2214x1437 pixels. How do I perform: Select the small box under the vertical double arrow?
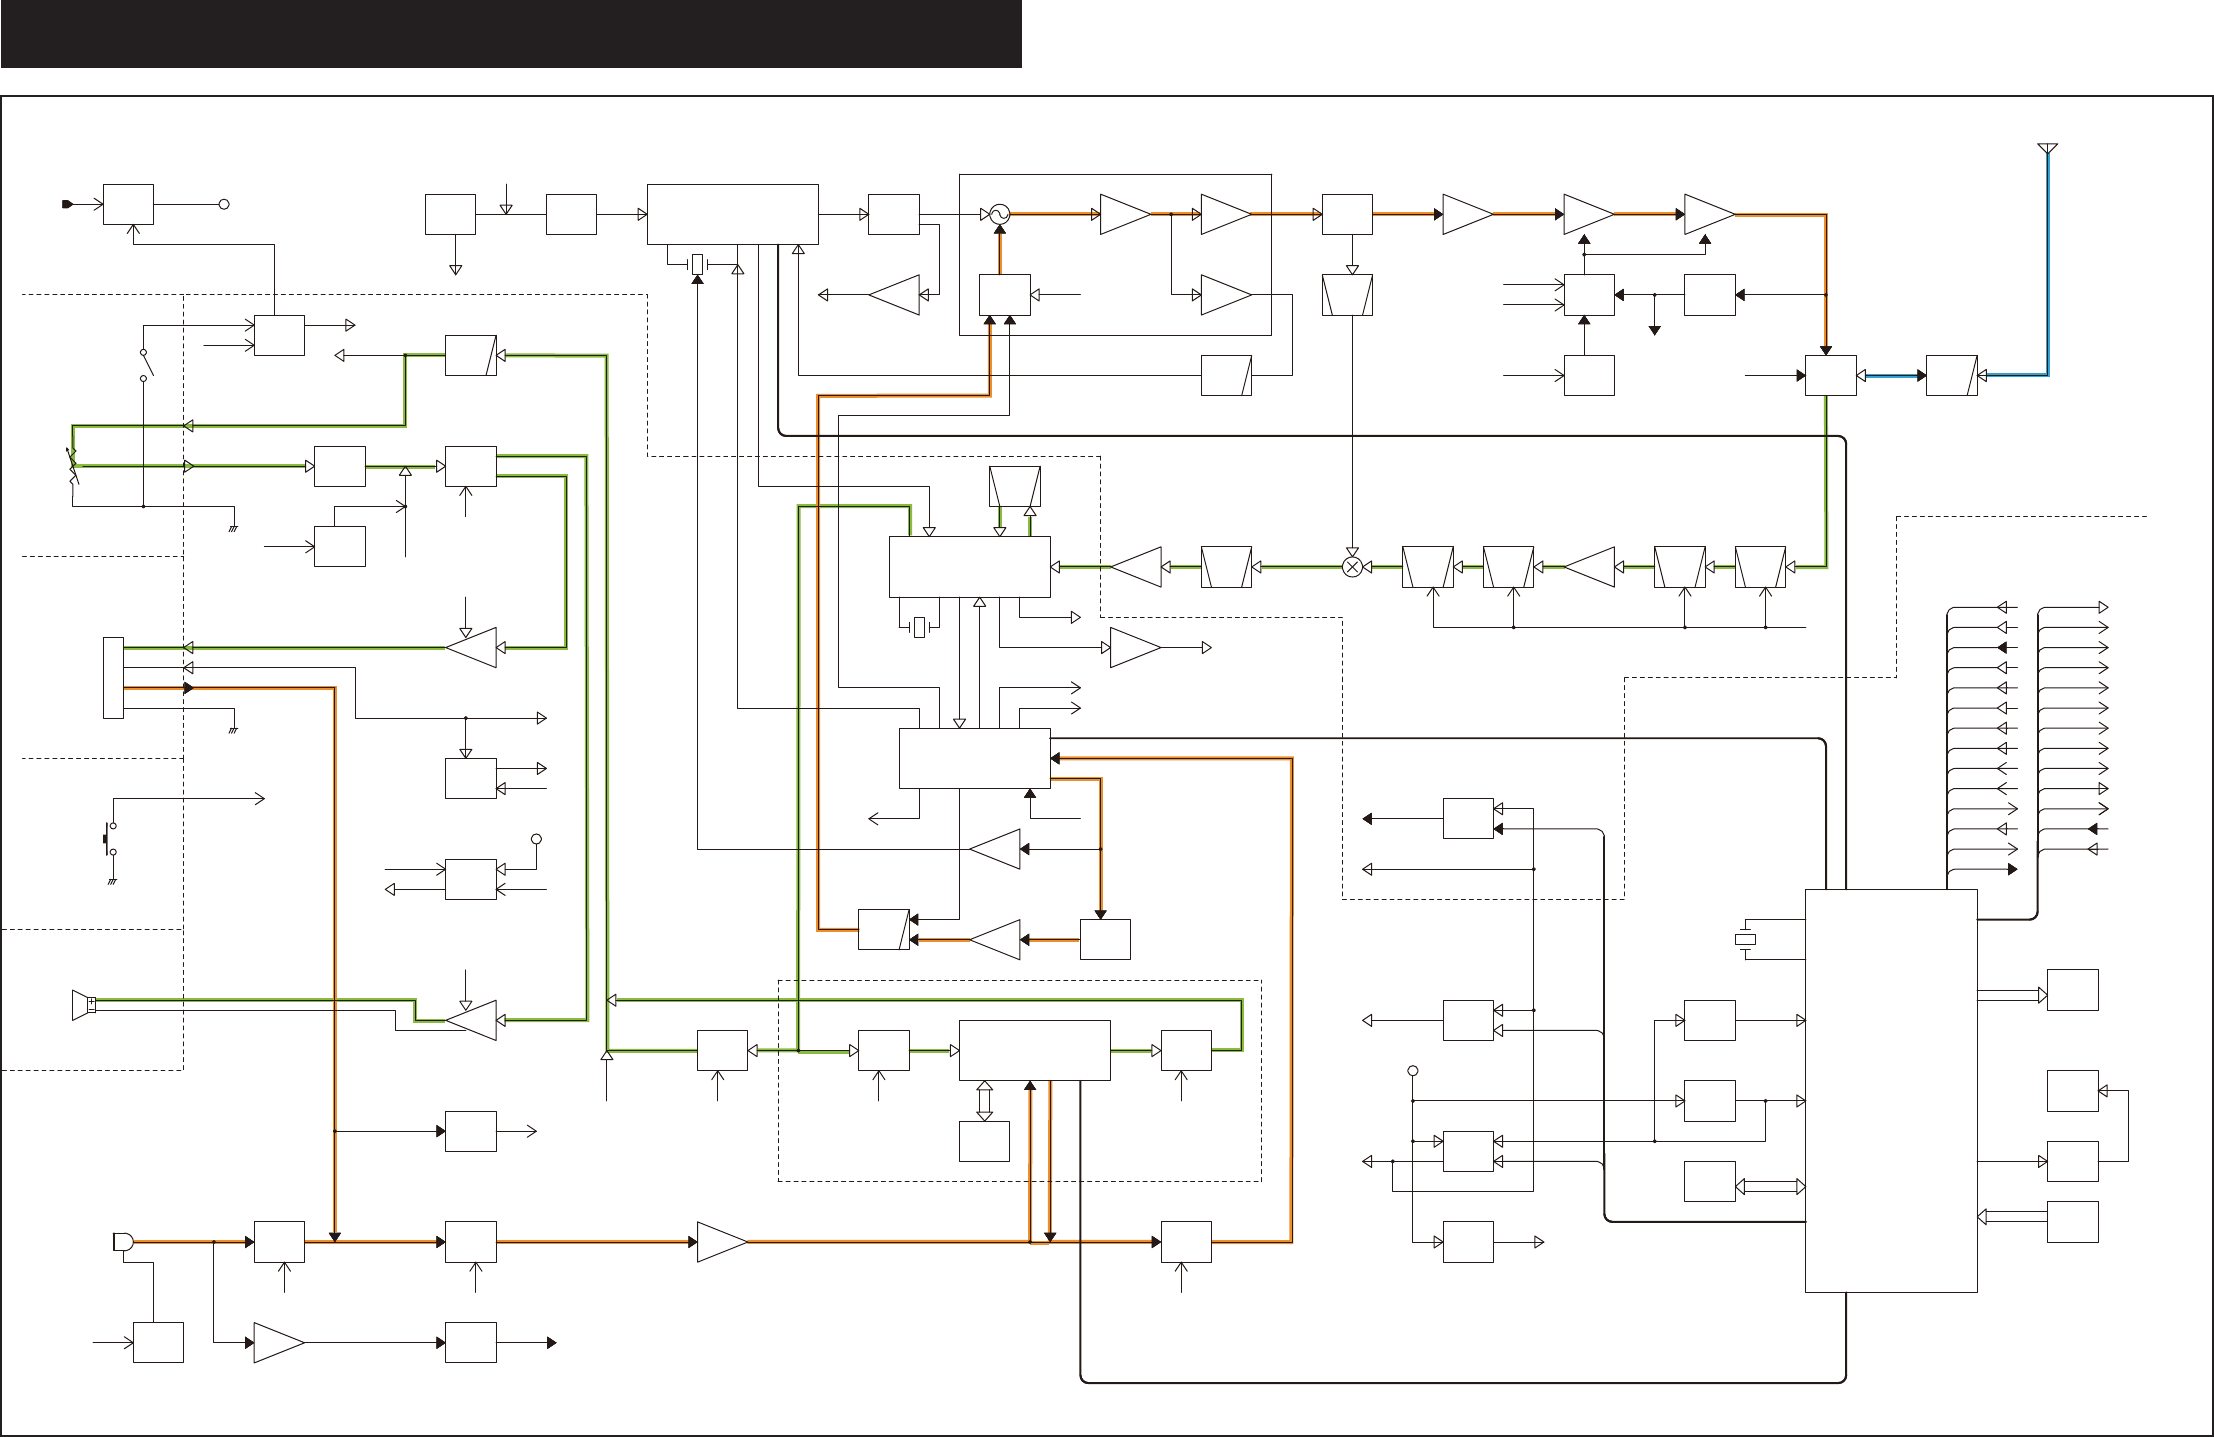coord(984,1141)
